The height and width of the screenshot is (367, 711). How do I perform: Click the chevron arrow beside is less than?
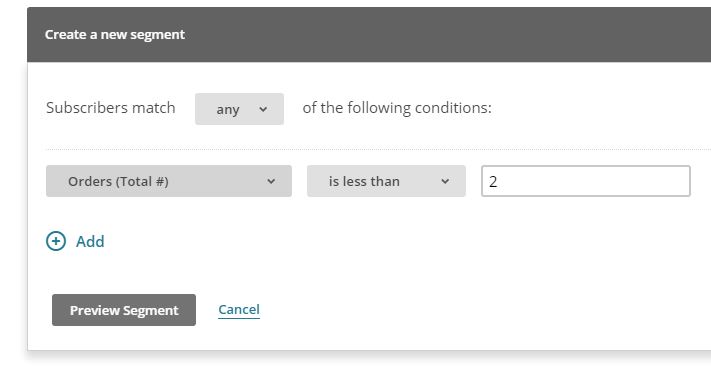coord(445,181)
